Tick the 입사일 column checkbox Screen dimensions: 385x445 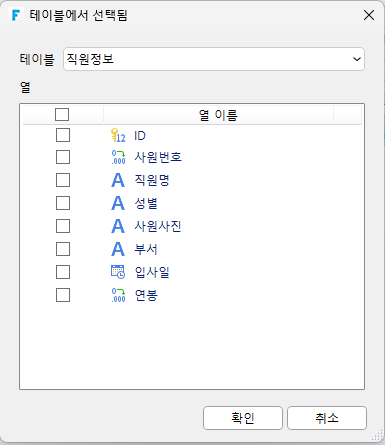tap(63, 272)
